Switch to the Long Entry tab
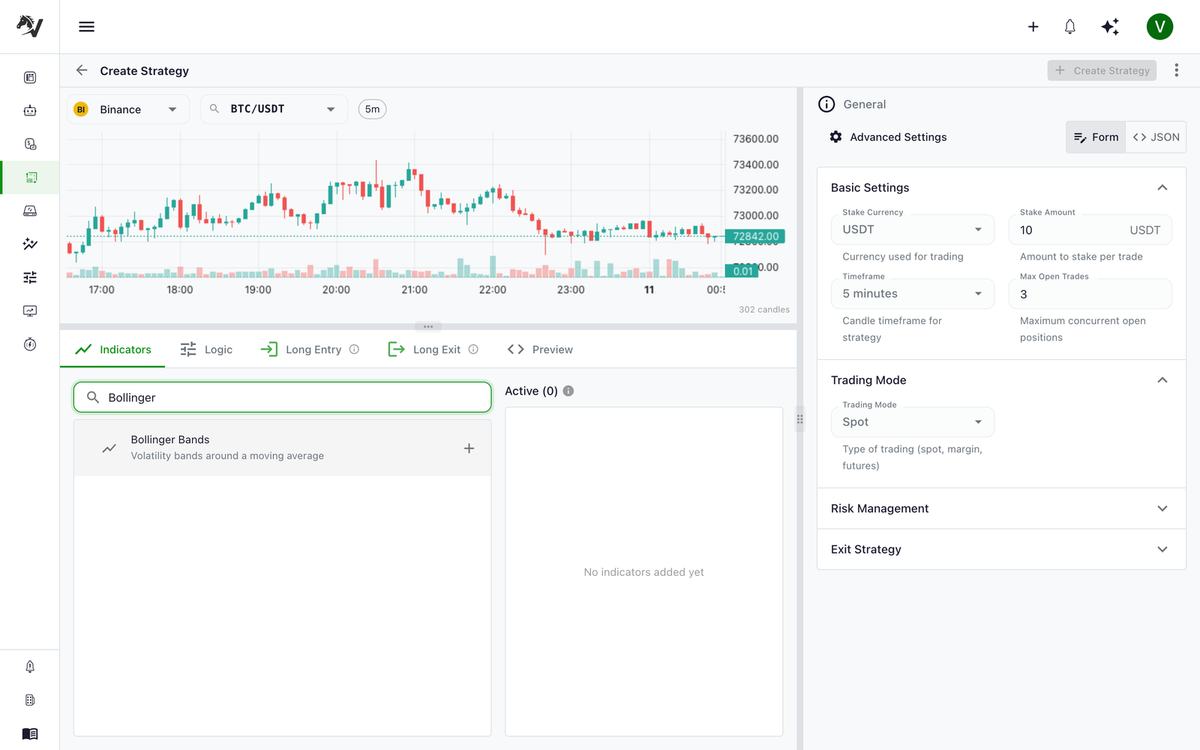 (309, 350)
